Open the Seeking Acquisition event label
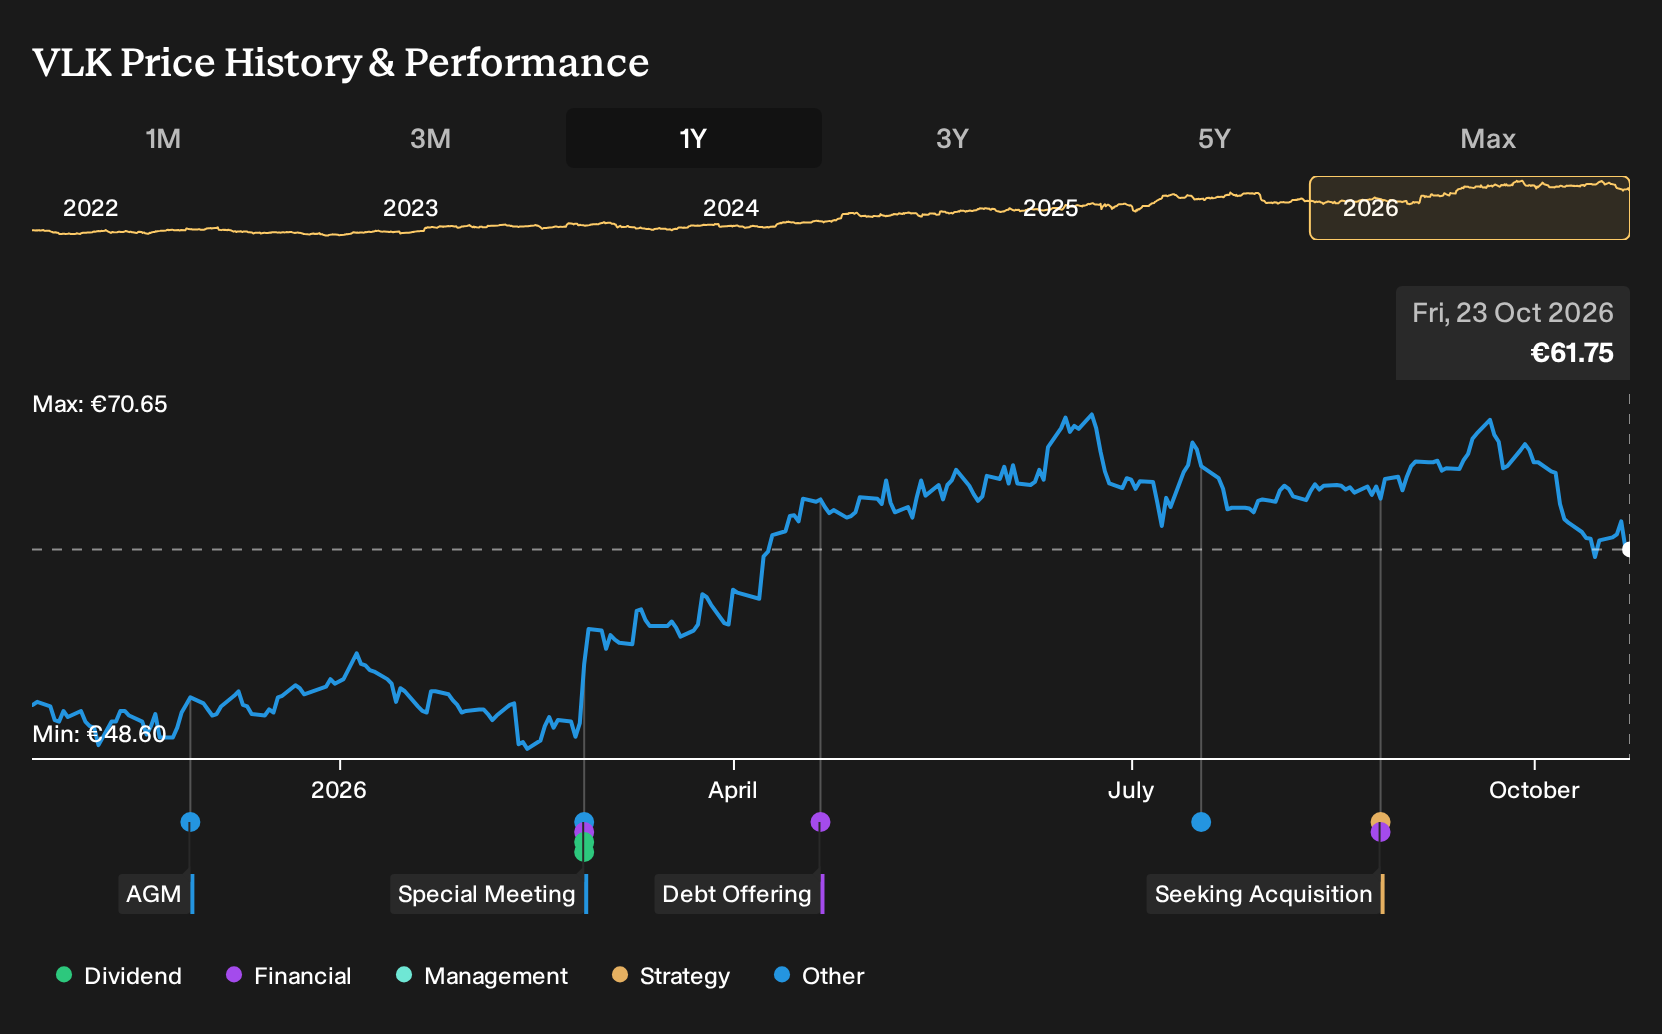1662x1034 pixels. [1265, 894]
